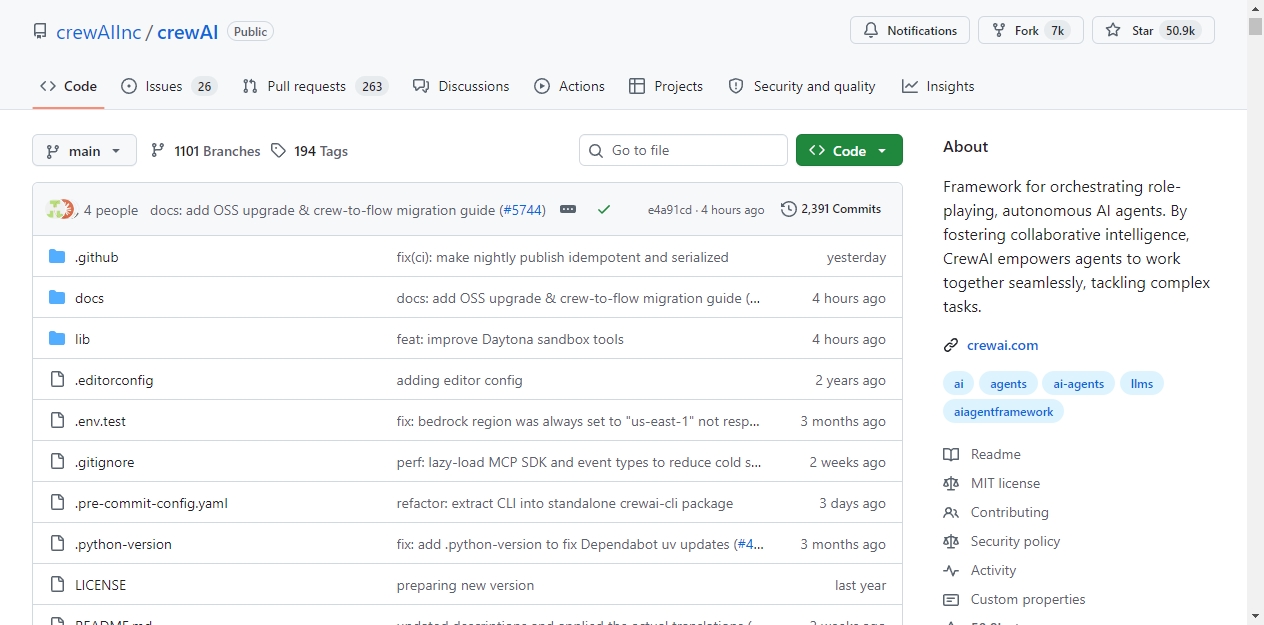Click the file icon beside .gitignore
This screenshot has height=625, width=1264.
[x=57, y=462]
